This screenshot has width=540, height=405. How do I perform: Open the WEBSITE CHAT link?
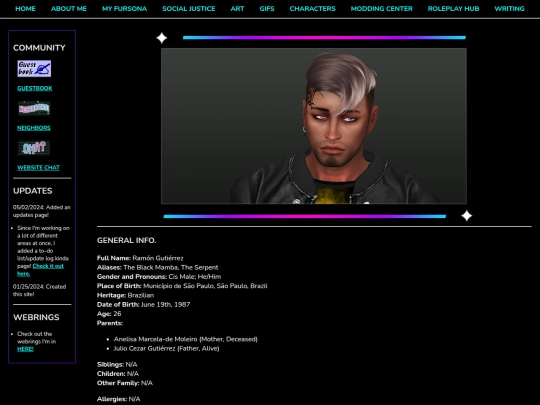coord(38,168)
